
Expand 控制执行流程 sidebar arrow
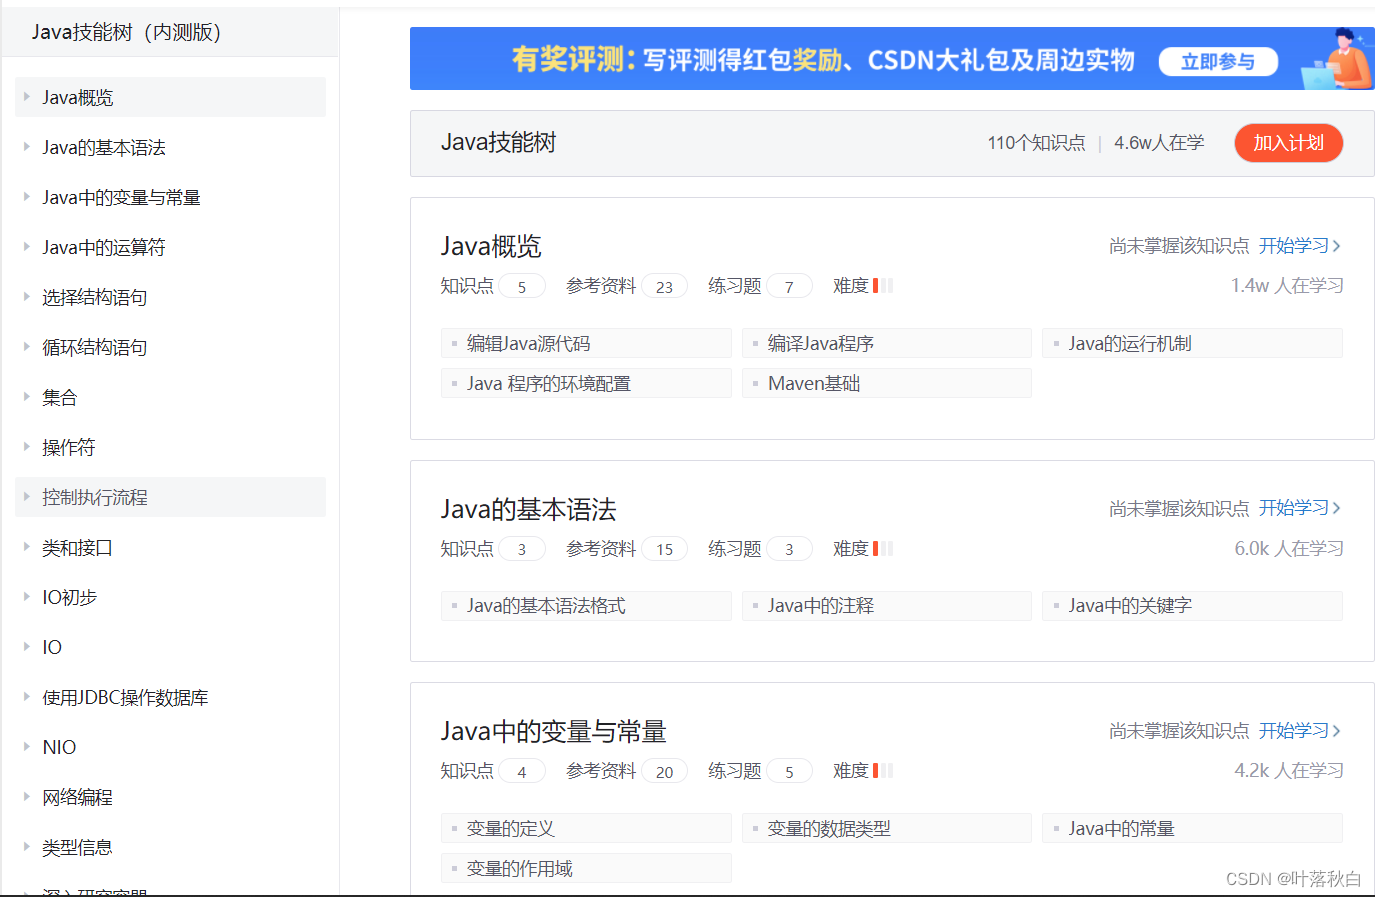27,497
